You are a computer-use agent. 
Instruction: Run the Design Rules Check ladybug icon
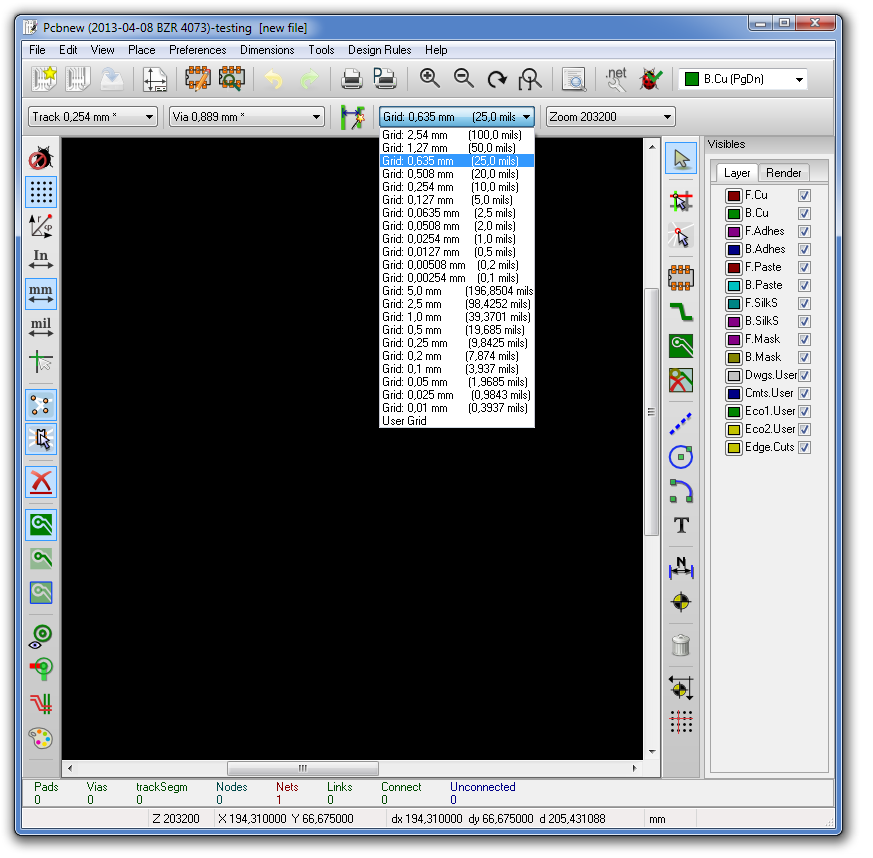652,78
